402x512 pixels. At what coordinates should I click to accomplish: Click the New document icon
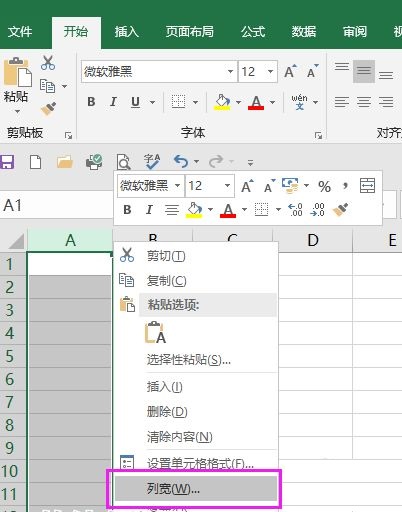36,162
